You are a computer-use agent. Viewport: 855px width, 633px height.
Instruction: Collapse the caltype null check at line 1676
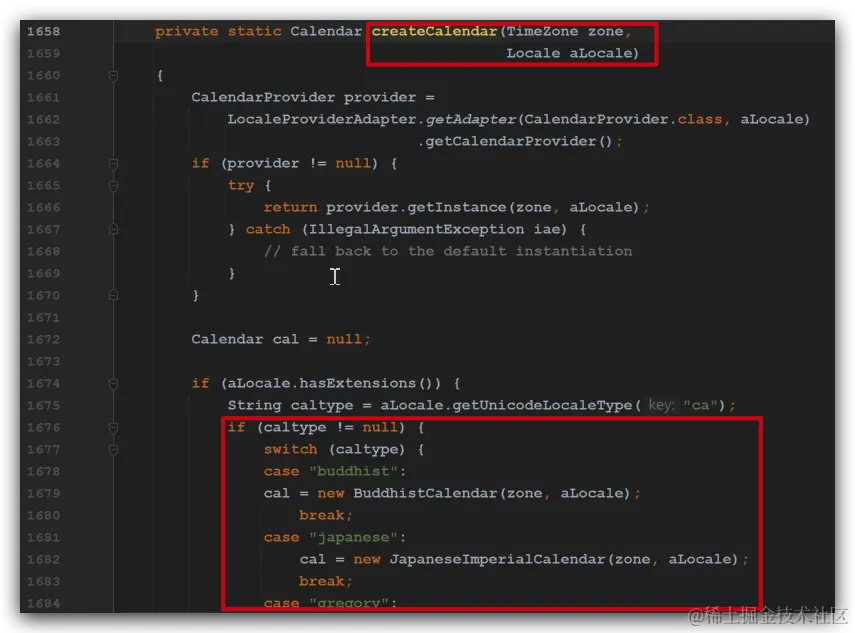point(113,428)
